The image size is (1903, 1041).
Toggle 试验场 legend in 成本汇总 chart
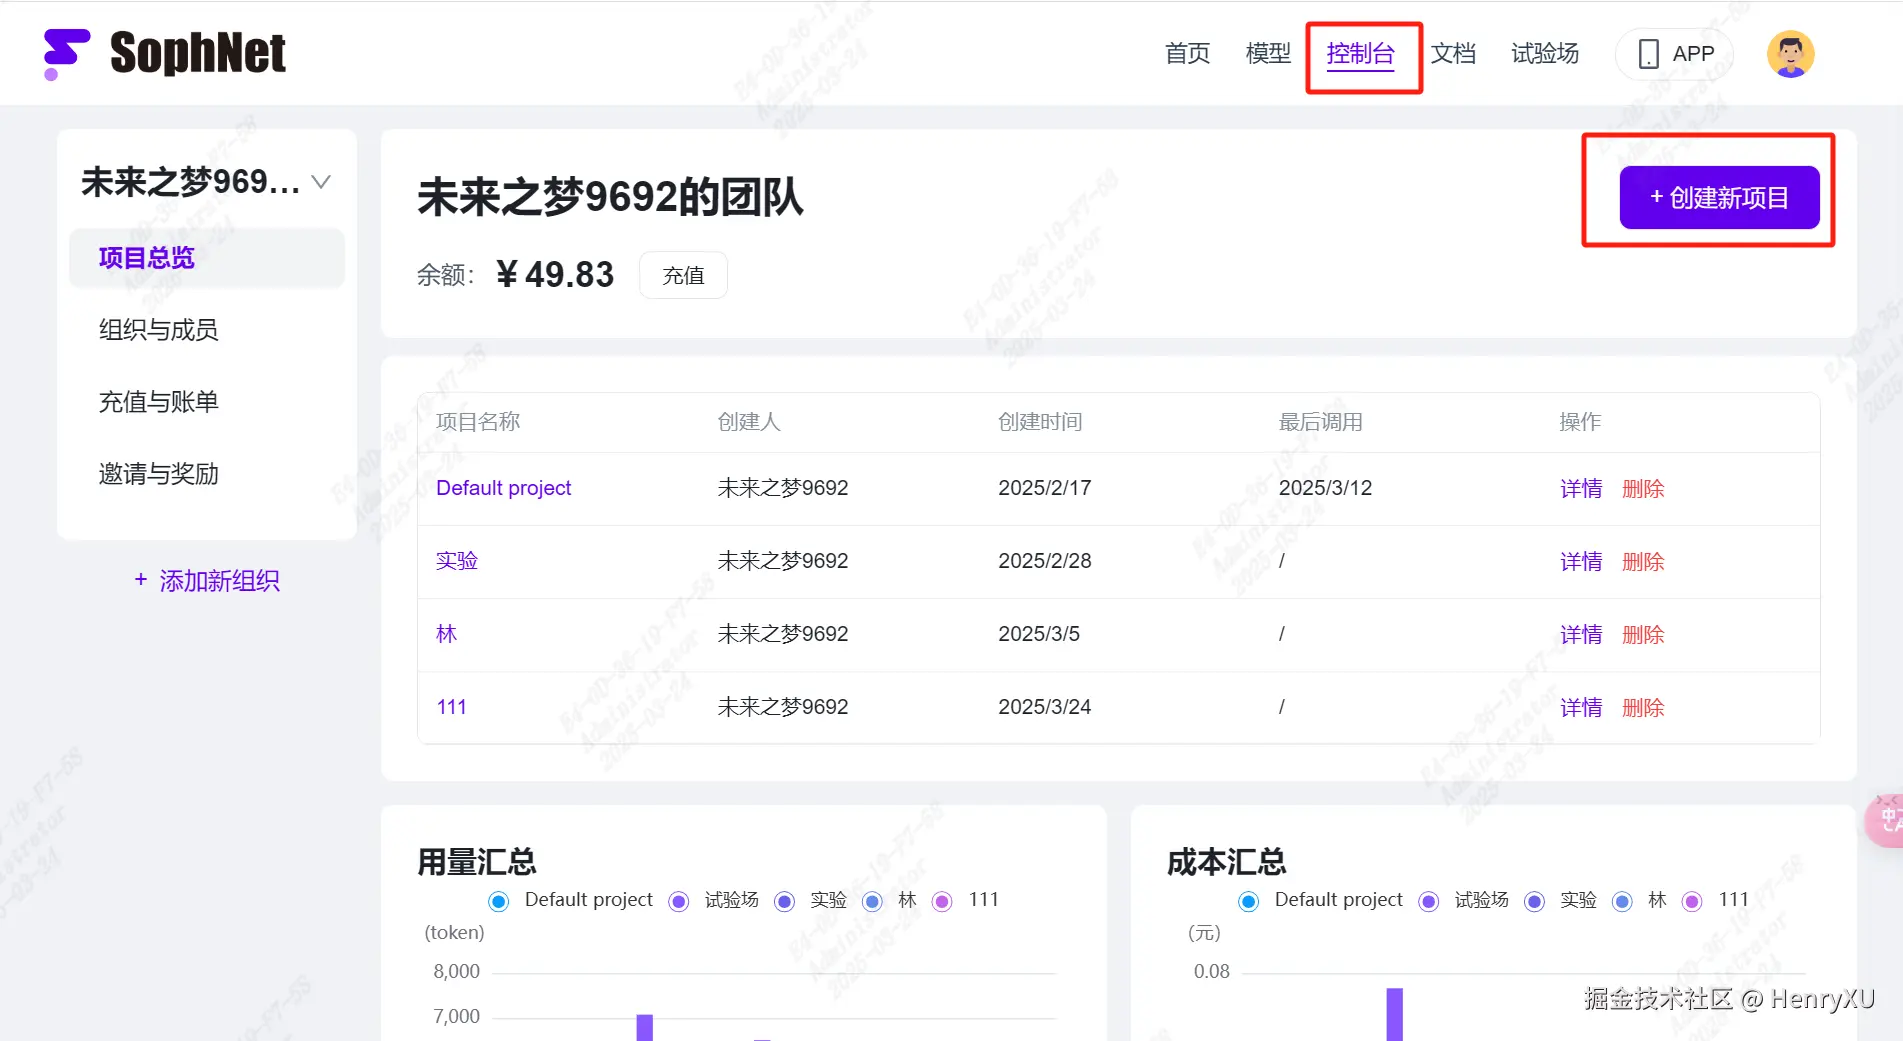pos(1464,900)
